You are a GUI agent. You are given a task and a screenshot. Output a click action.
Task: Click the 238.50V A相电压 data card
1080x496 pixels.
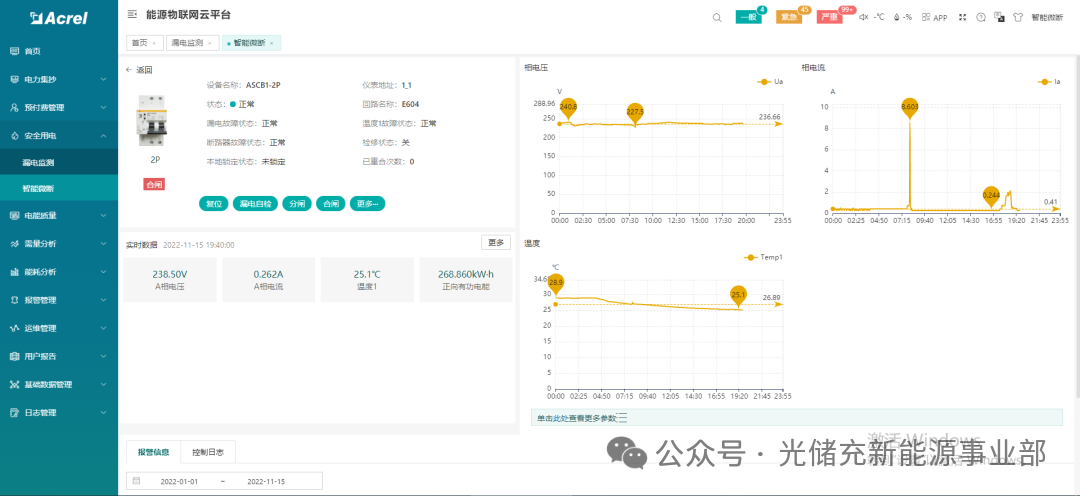(x=169, y=280)
